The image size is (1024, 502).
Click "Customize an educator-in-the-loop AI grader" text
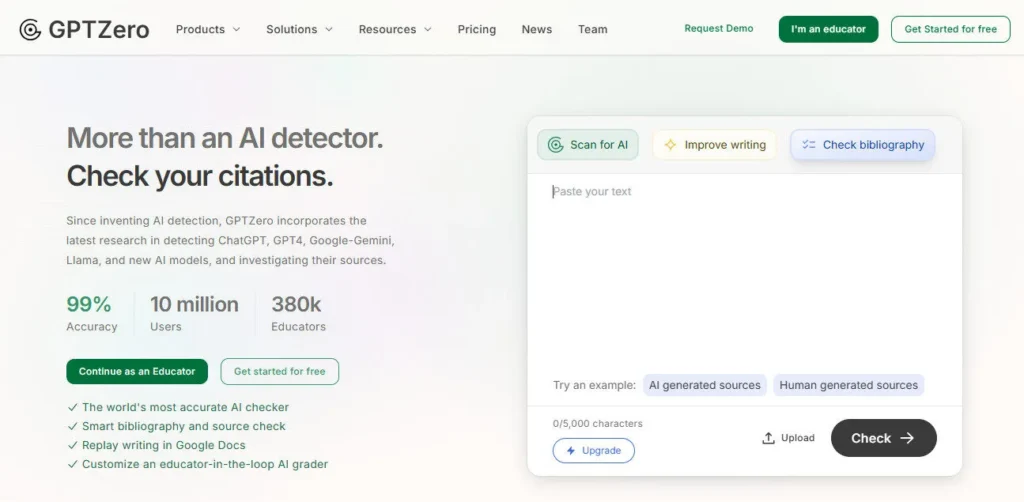pyautogui.click(x=205, y=464)
